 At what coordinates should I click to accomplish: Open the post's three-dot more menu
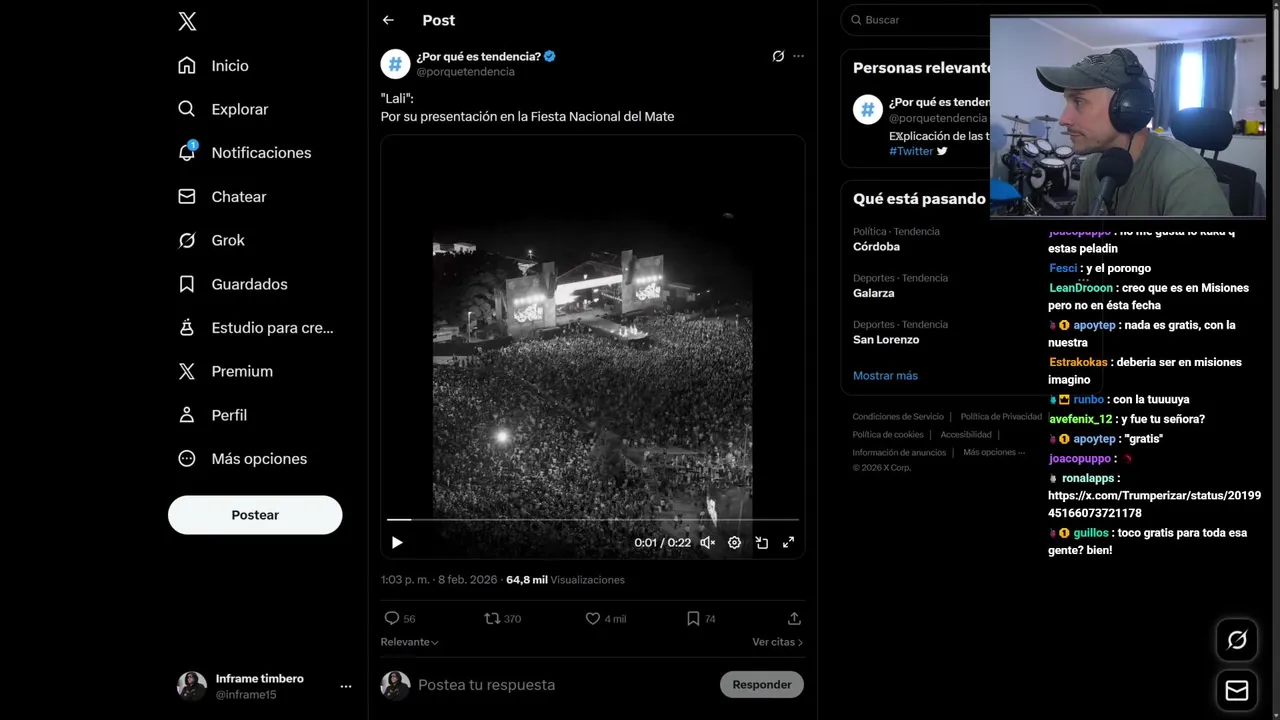798,56
